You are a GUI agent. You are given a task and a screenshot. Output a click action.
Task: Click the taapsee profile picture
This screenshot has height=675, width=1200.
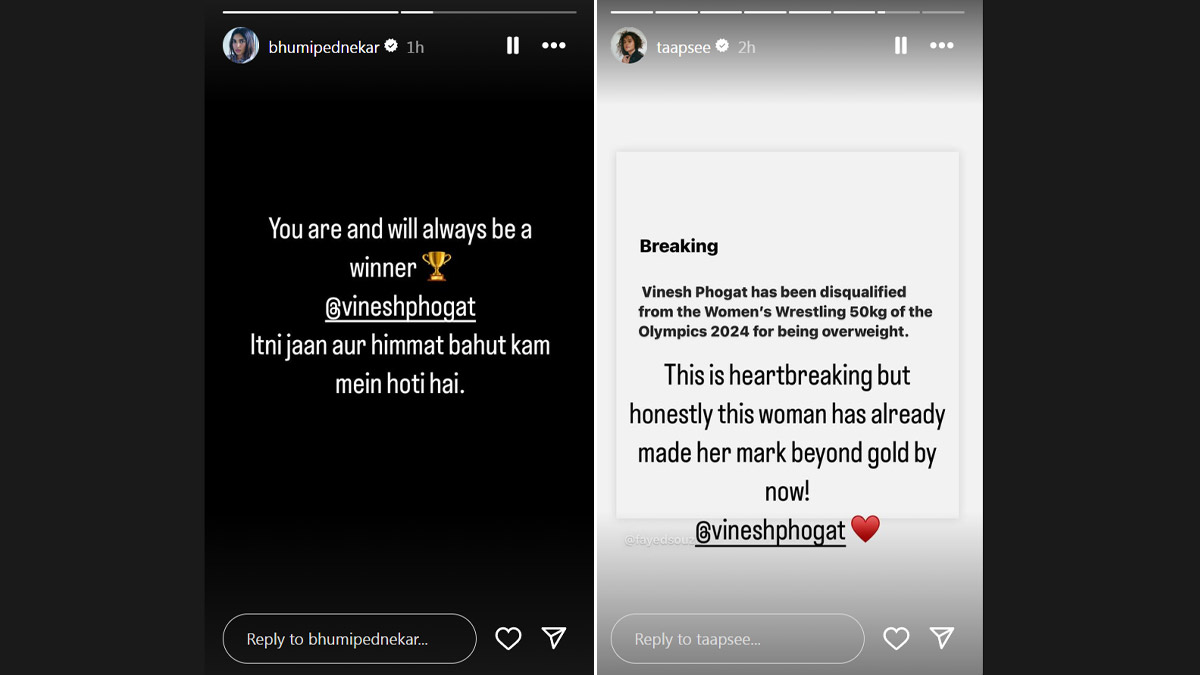(x=629, y=46)
